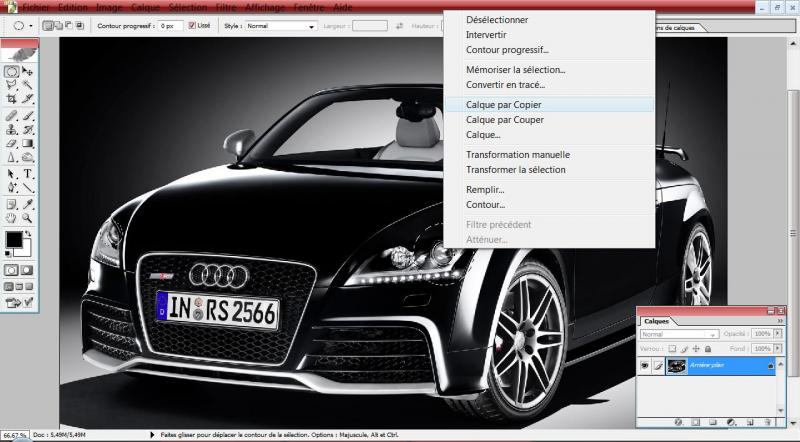Create a new layer in Calques panel
800x442 pixels.
click(x=749, y=422)
